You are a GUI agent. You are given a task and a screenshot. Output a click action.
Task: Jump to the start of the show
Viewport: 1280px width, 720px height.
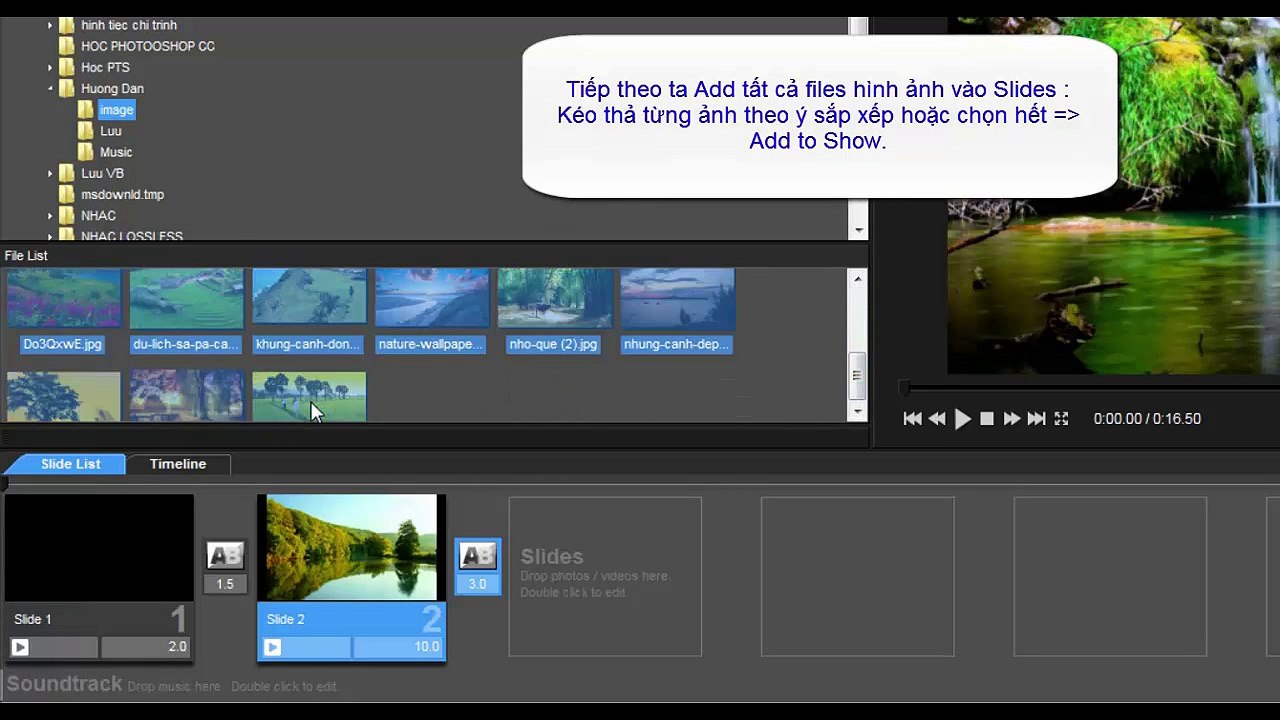pyautogui.click(x=912, y=419)
